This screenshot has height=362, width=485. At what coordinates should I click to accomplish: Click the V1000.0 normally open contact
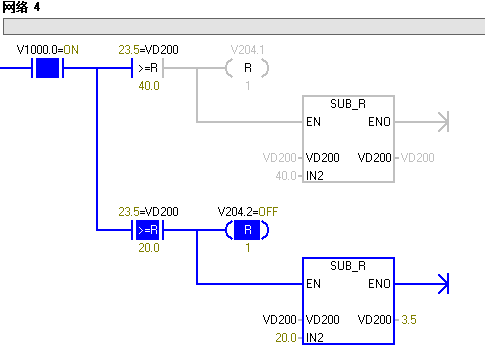(47, 68)
